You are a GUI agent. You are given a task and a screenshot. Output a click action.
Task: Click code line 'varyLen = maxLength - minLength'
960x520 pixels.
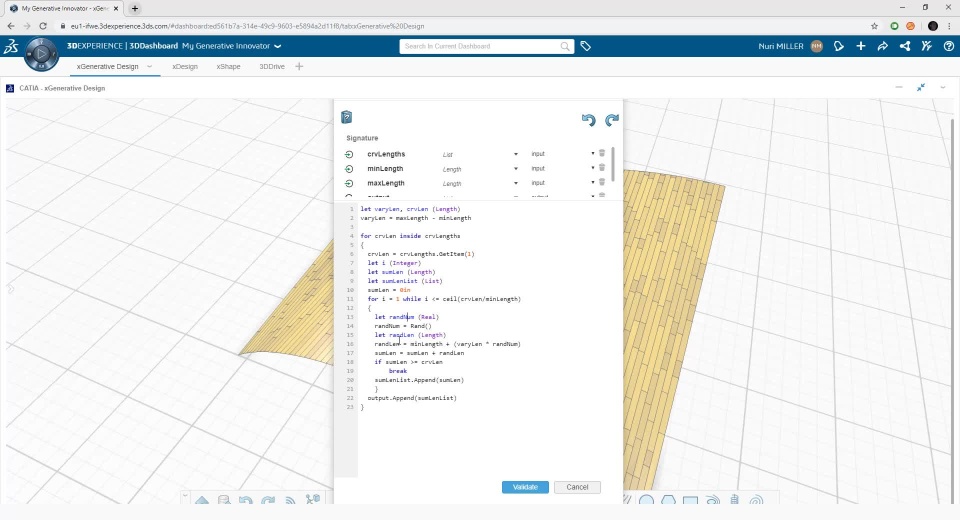click(416, 218)
